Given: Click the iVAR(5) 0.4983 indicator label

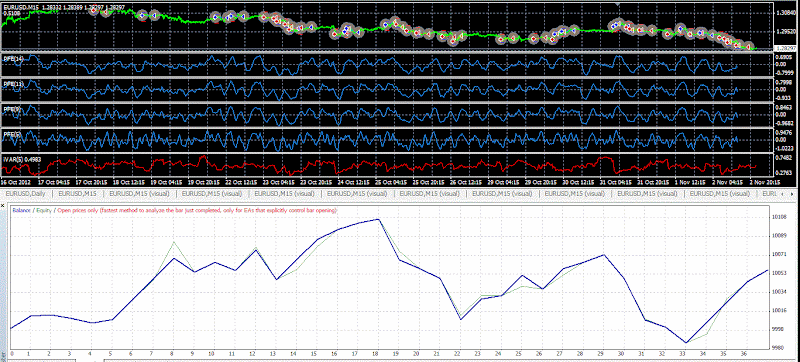Looking at the screenshot, I should click(22, 159).
